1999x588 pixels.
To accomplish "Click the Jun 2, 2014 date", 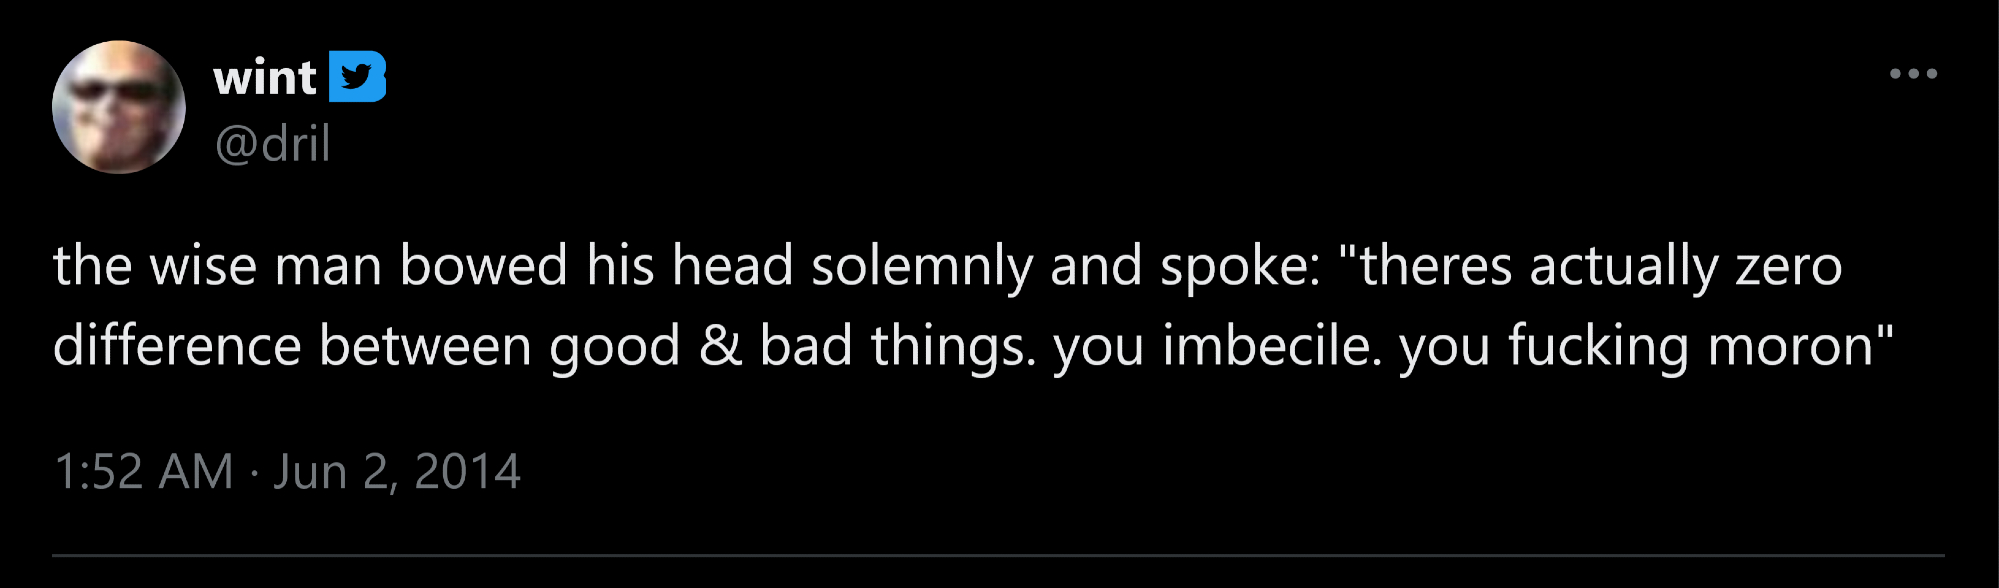I will click(x=397, y=471).
